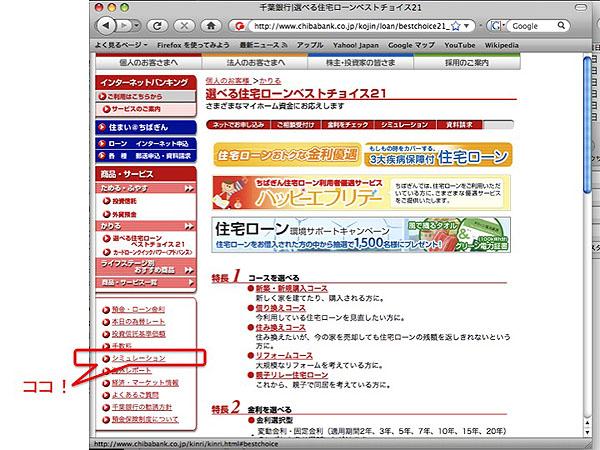The image size is (600, 450).
Task: Click the browser Back arrow button
Action: [107, 26]
